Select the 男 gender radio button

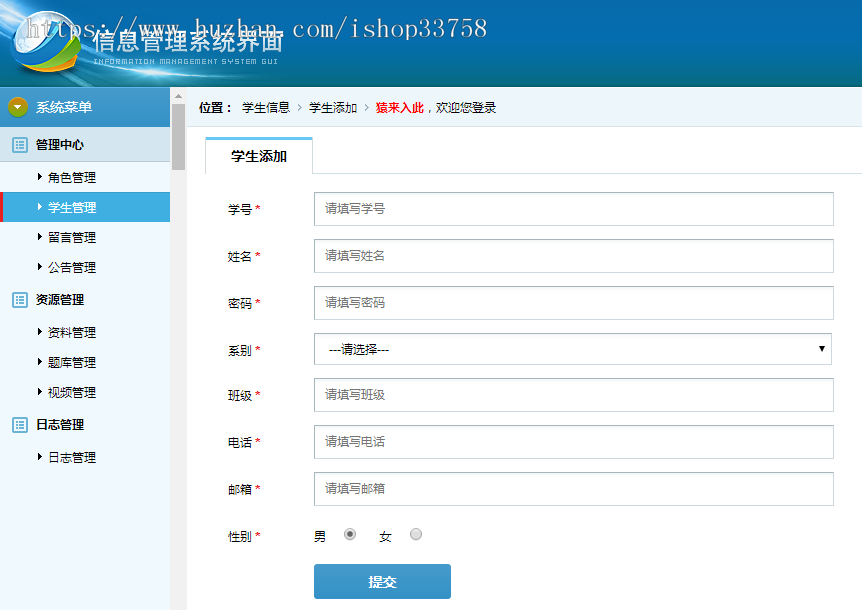(x=349, y=534)
